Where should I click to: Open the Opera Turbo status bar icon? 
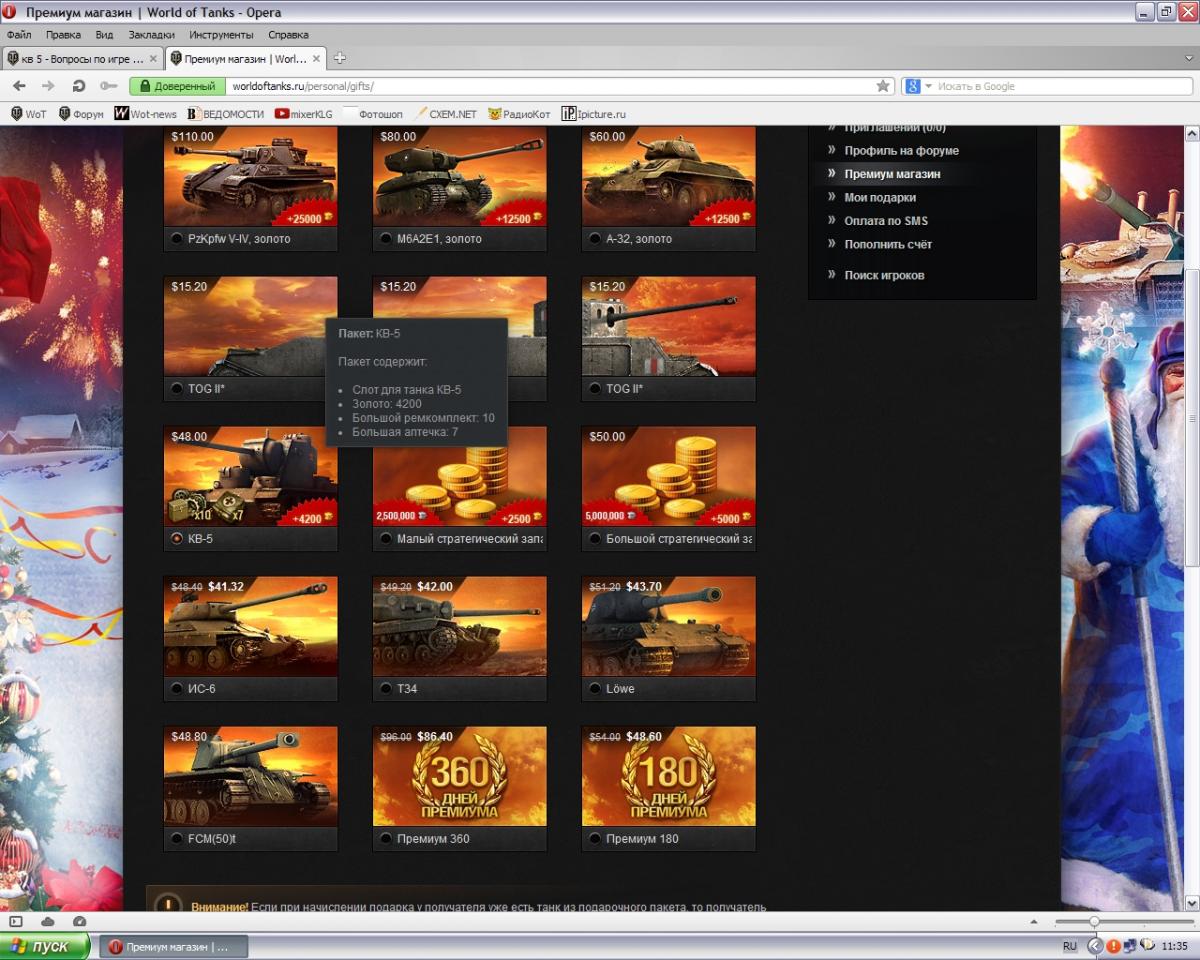click(x=79, y=921)
